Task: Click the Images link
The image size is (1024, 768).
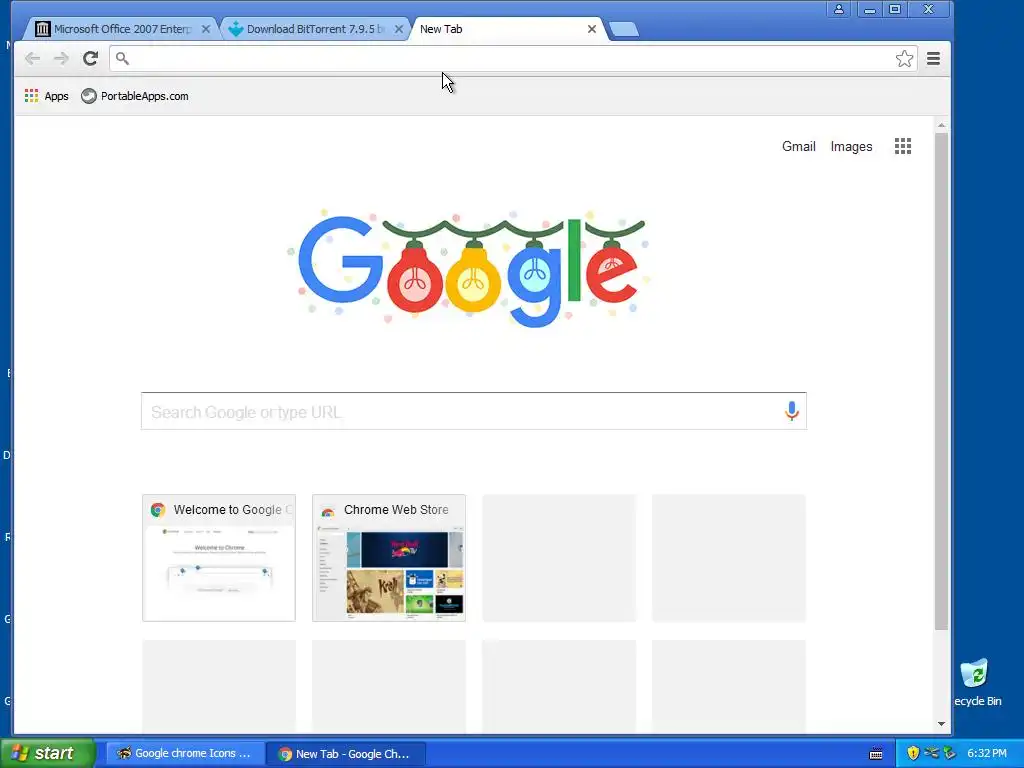Action: [851, 146]
